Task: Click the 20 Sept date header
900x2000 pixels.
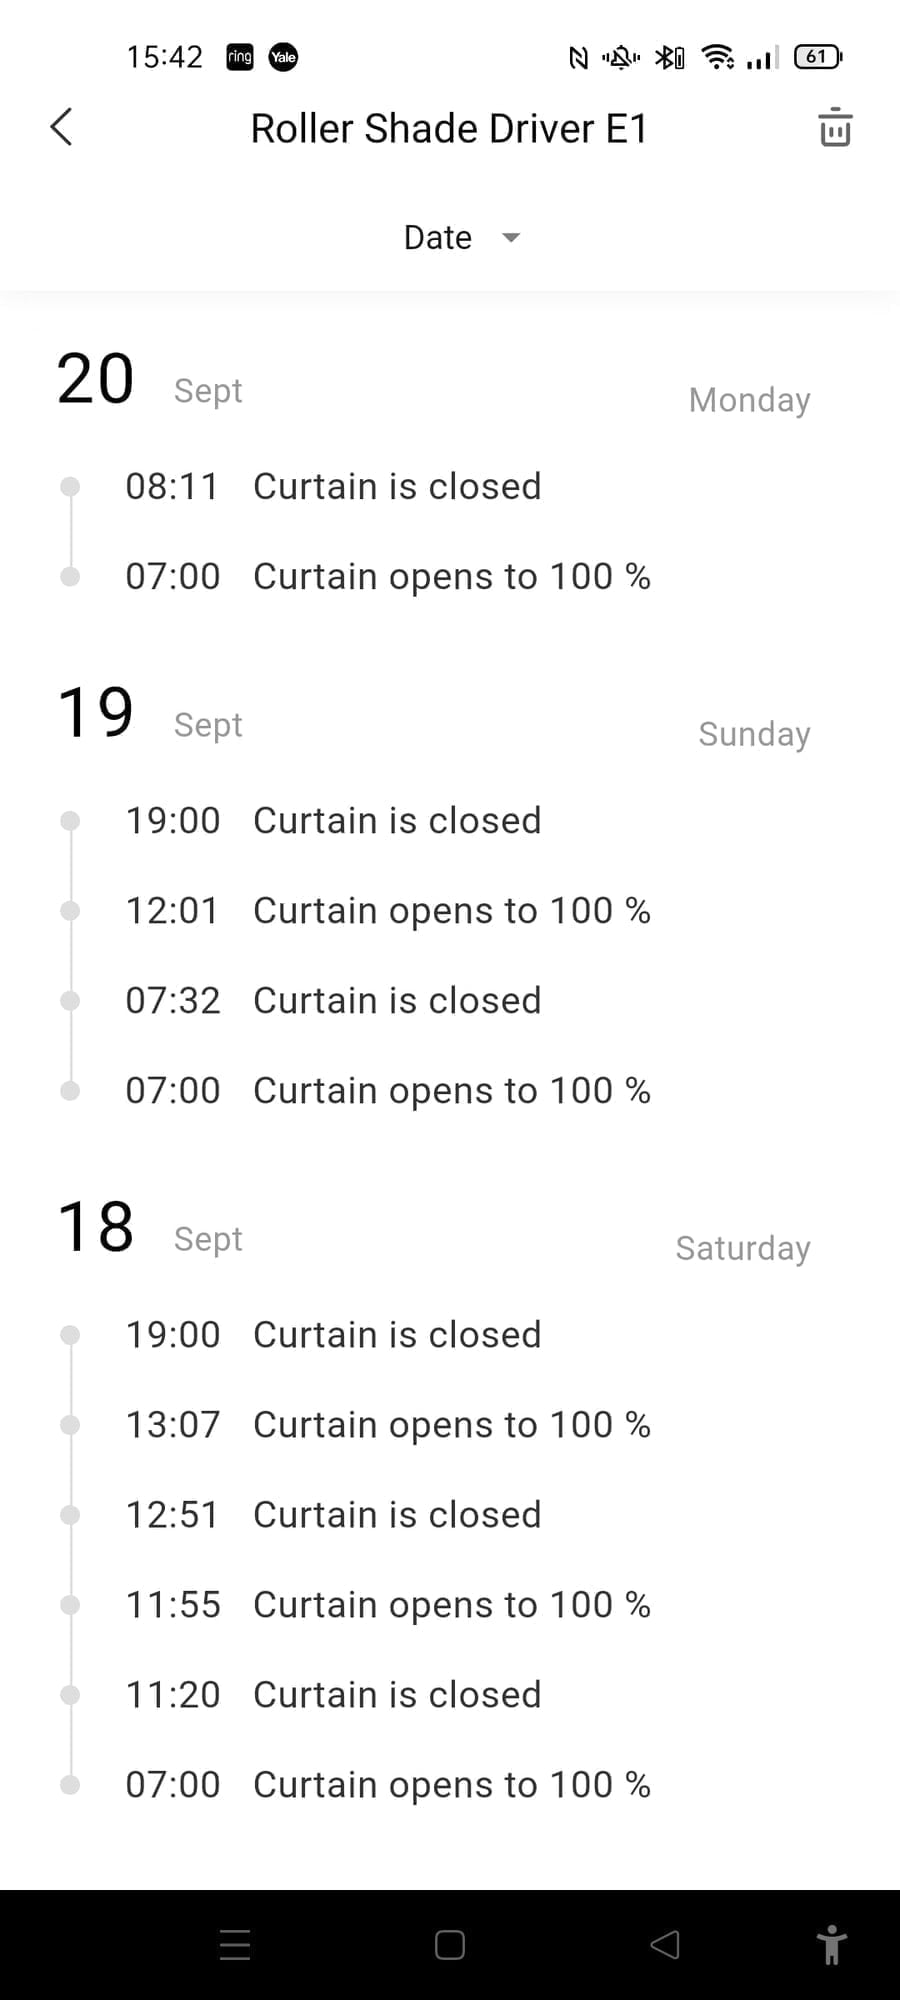Action: click(150, 382)
